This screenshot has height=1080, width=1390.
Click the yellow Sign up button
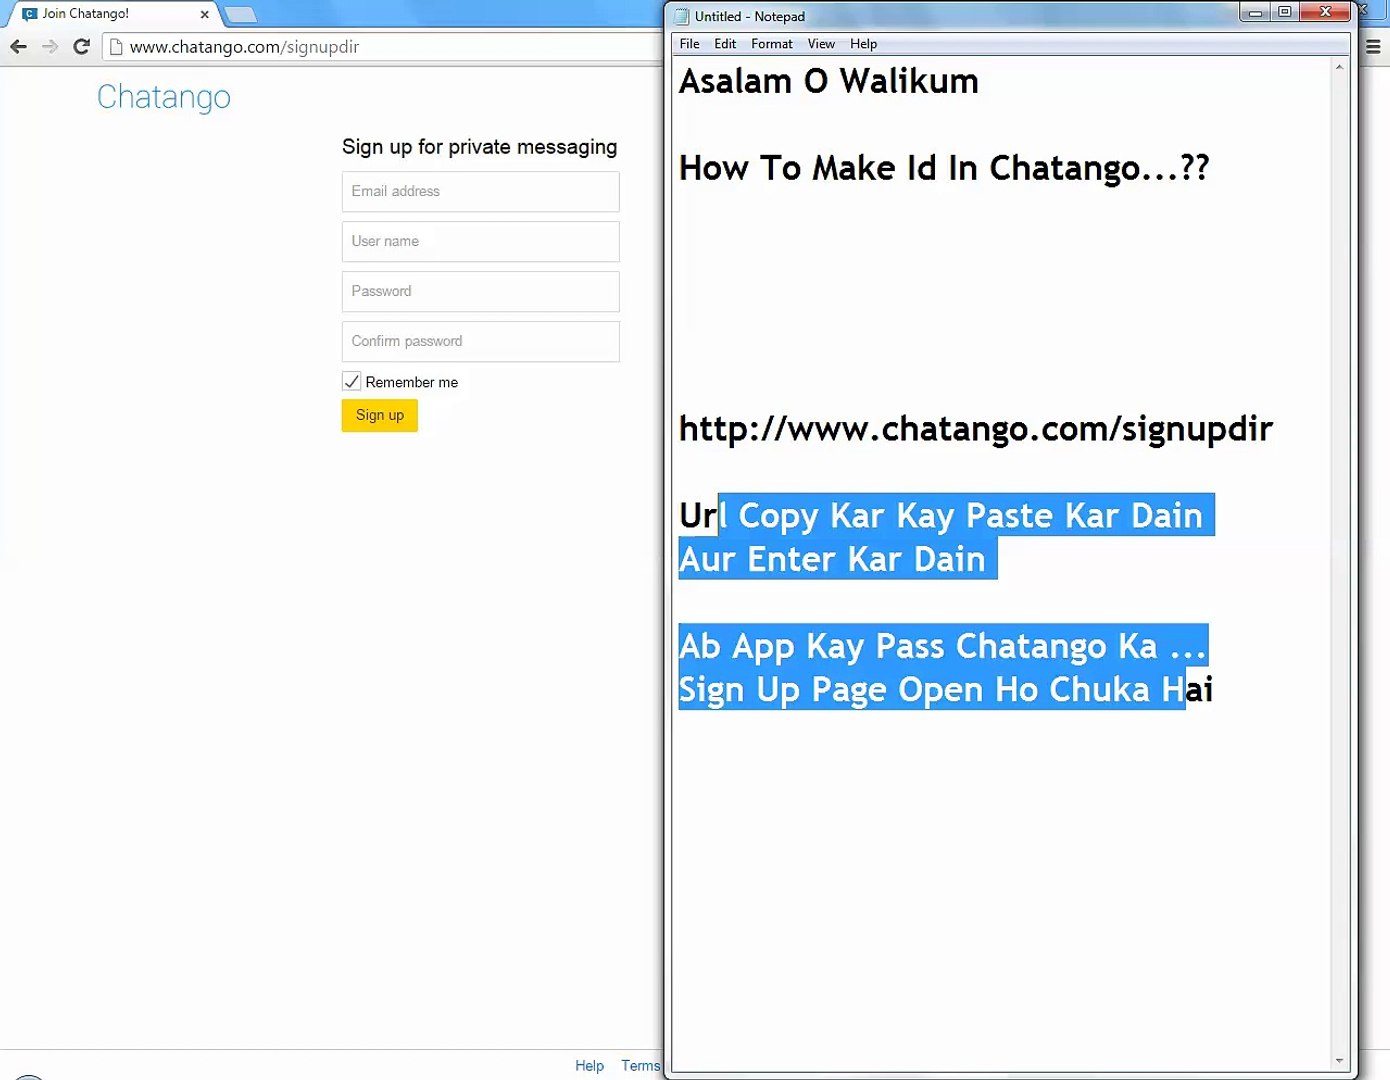[x=379, y=415]
